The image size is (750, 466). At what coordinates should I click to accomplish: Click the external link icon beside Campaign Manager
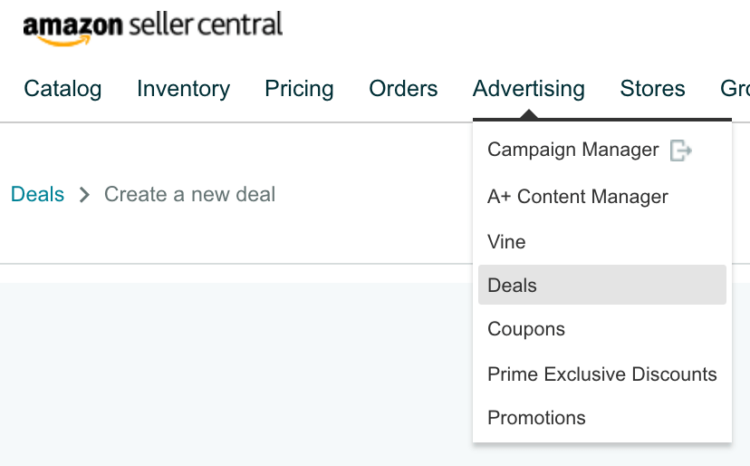[x=681, y=151]
